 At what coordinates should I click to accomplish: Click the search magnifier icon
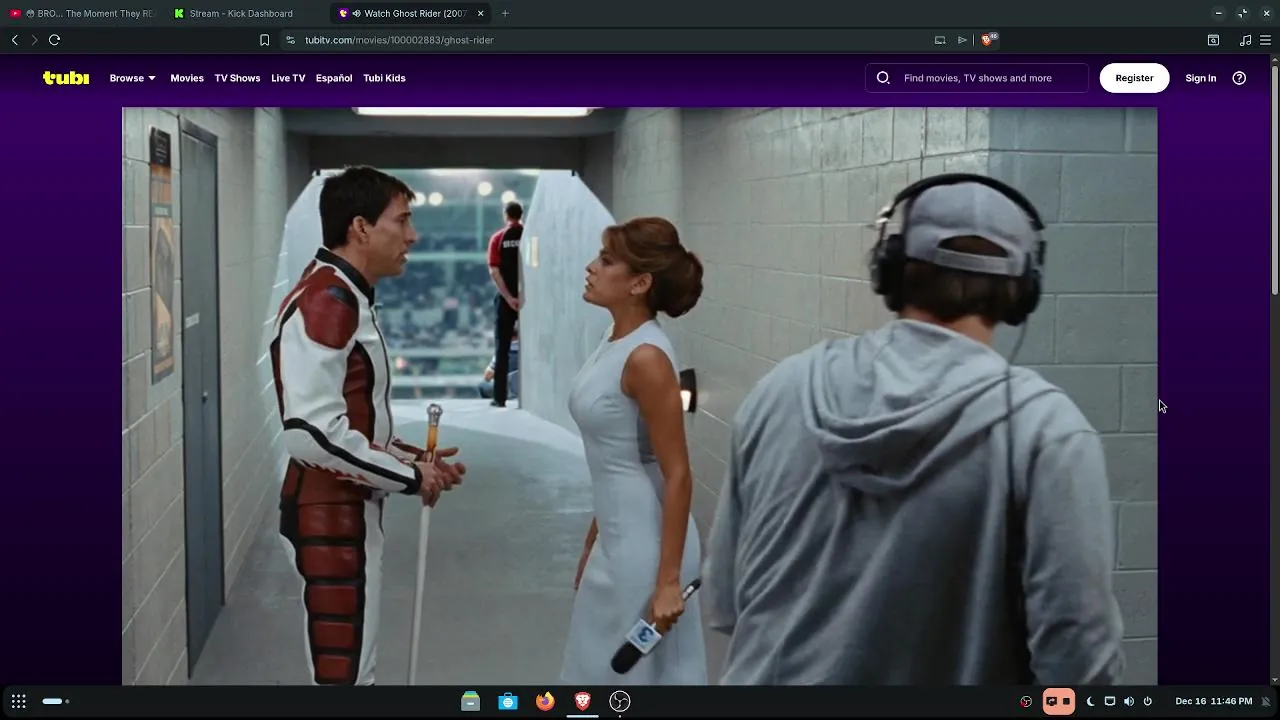pyautogui.click(x=883, y=78)
